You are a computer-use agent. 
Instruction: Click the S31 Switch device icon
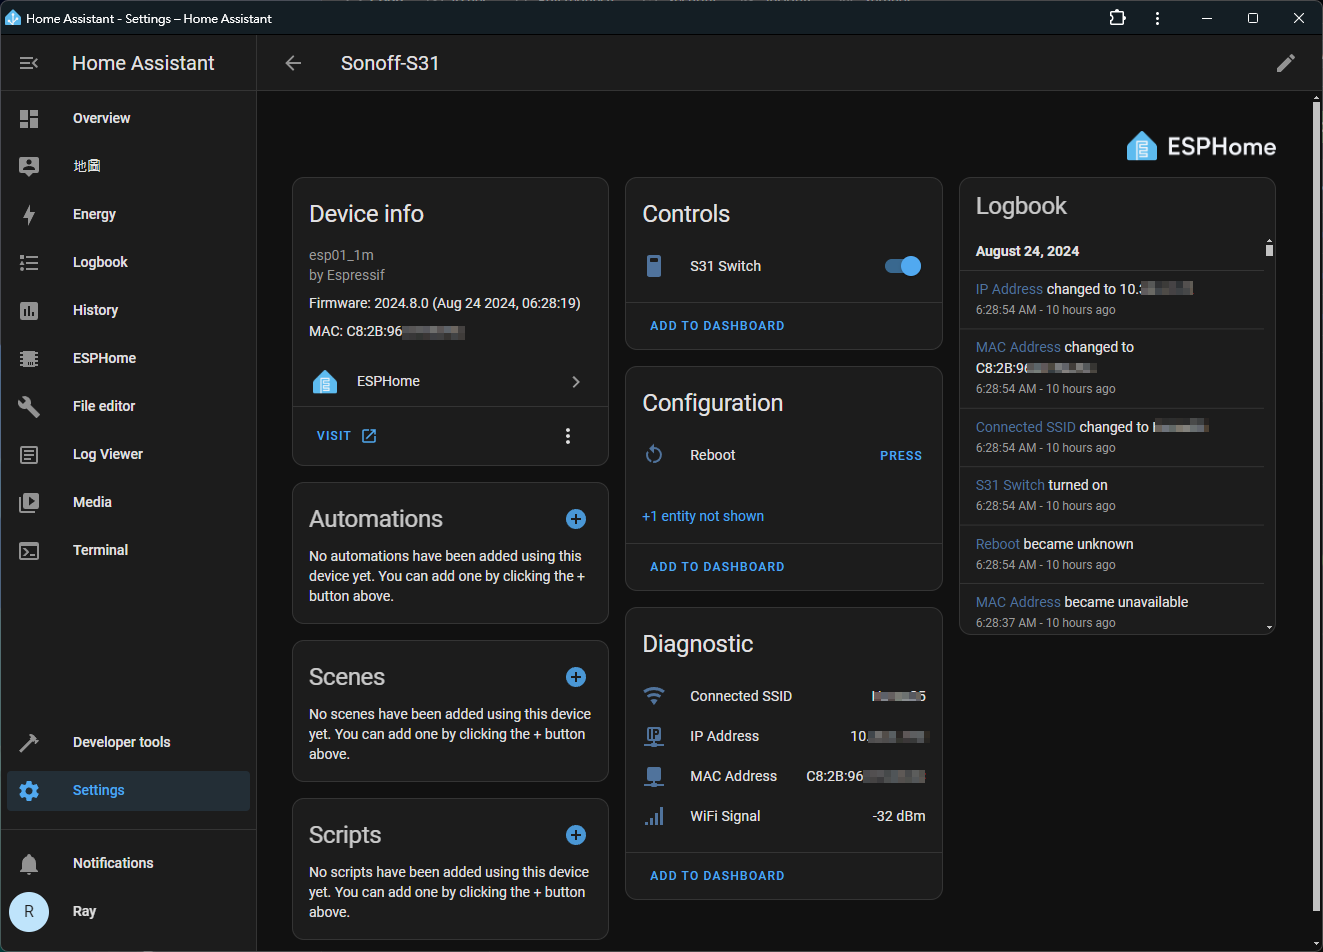tap(654, 266)
